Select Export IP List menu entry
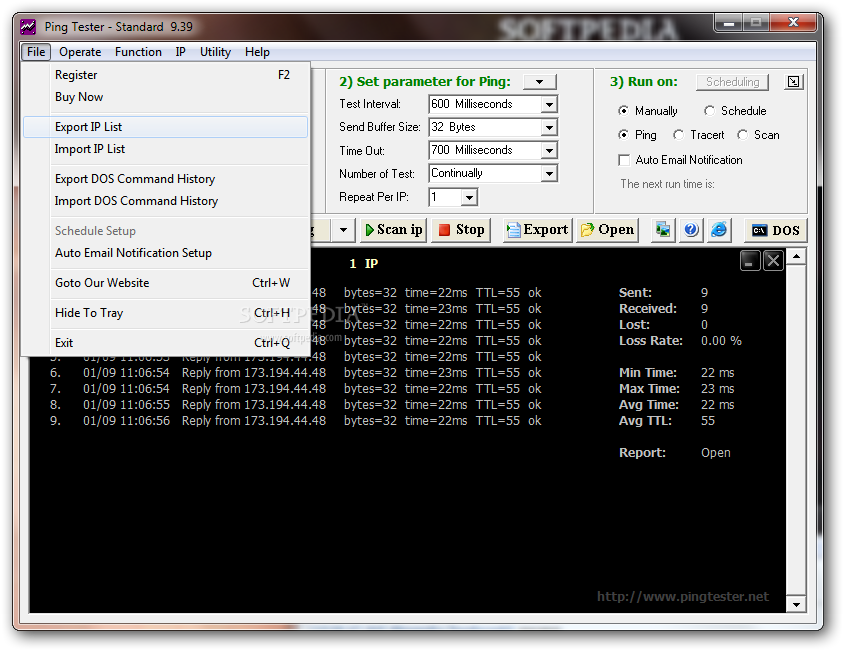The height and width of the screenshot is (651, 844). point(166,127)
